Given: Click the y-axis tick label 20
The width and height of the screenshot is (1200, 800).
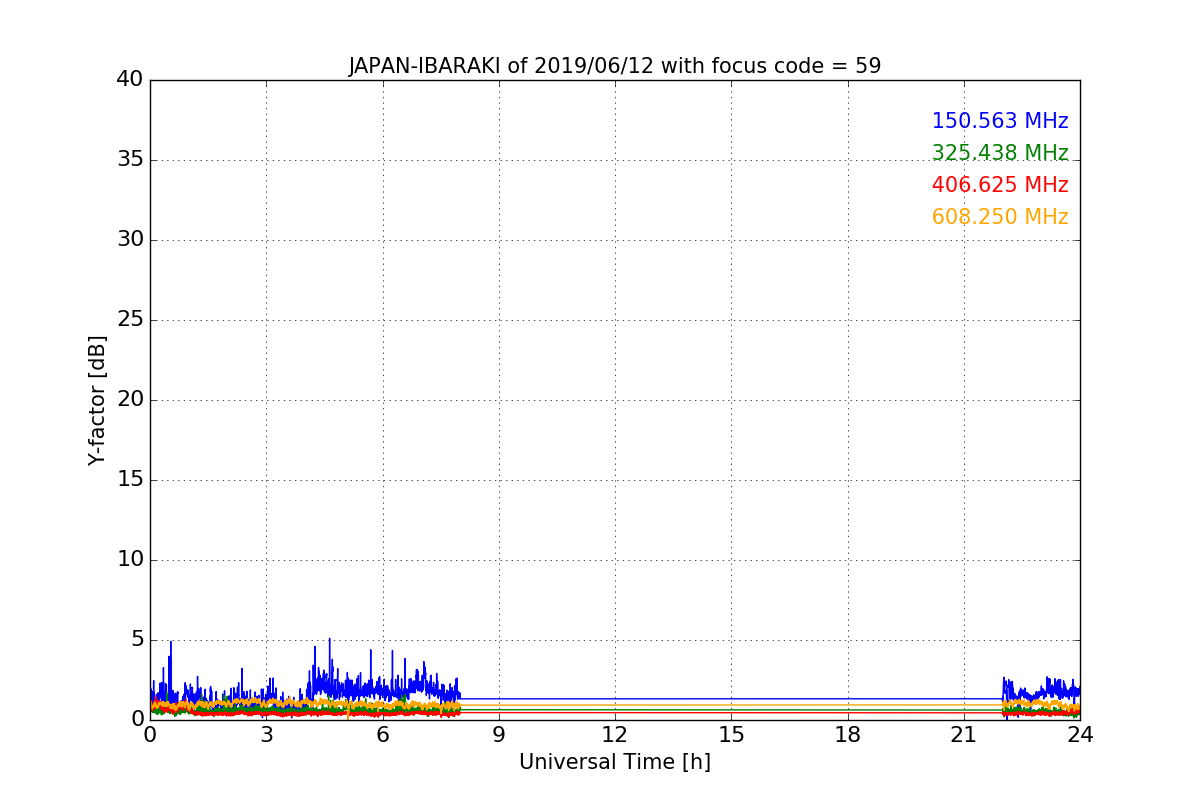Looking at the screenshot, I should point(129,399).
